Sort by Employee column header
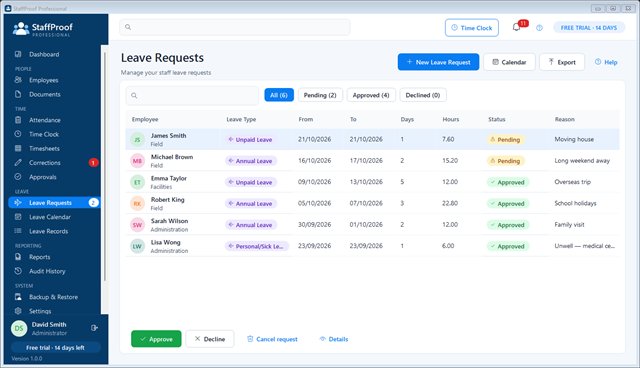Image resolution: width=640 pixels, height=368 pixels. 145,119
